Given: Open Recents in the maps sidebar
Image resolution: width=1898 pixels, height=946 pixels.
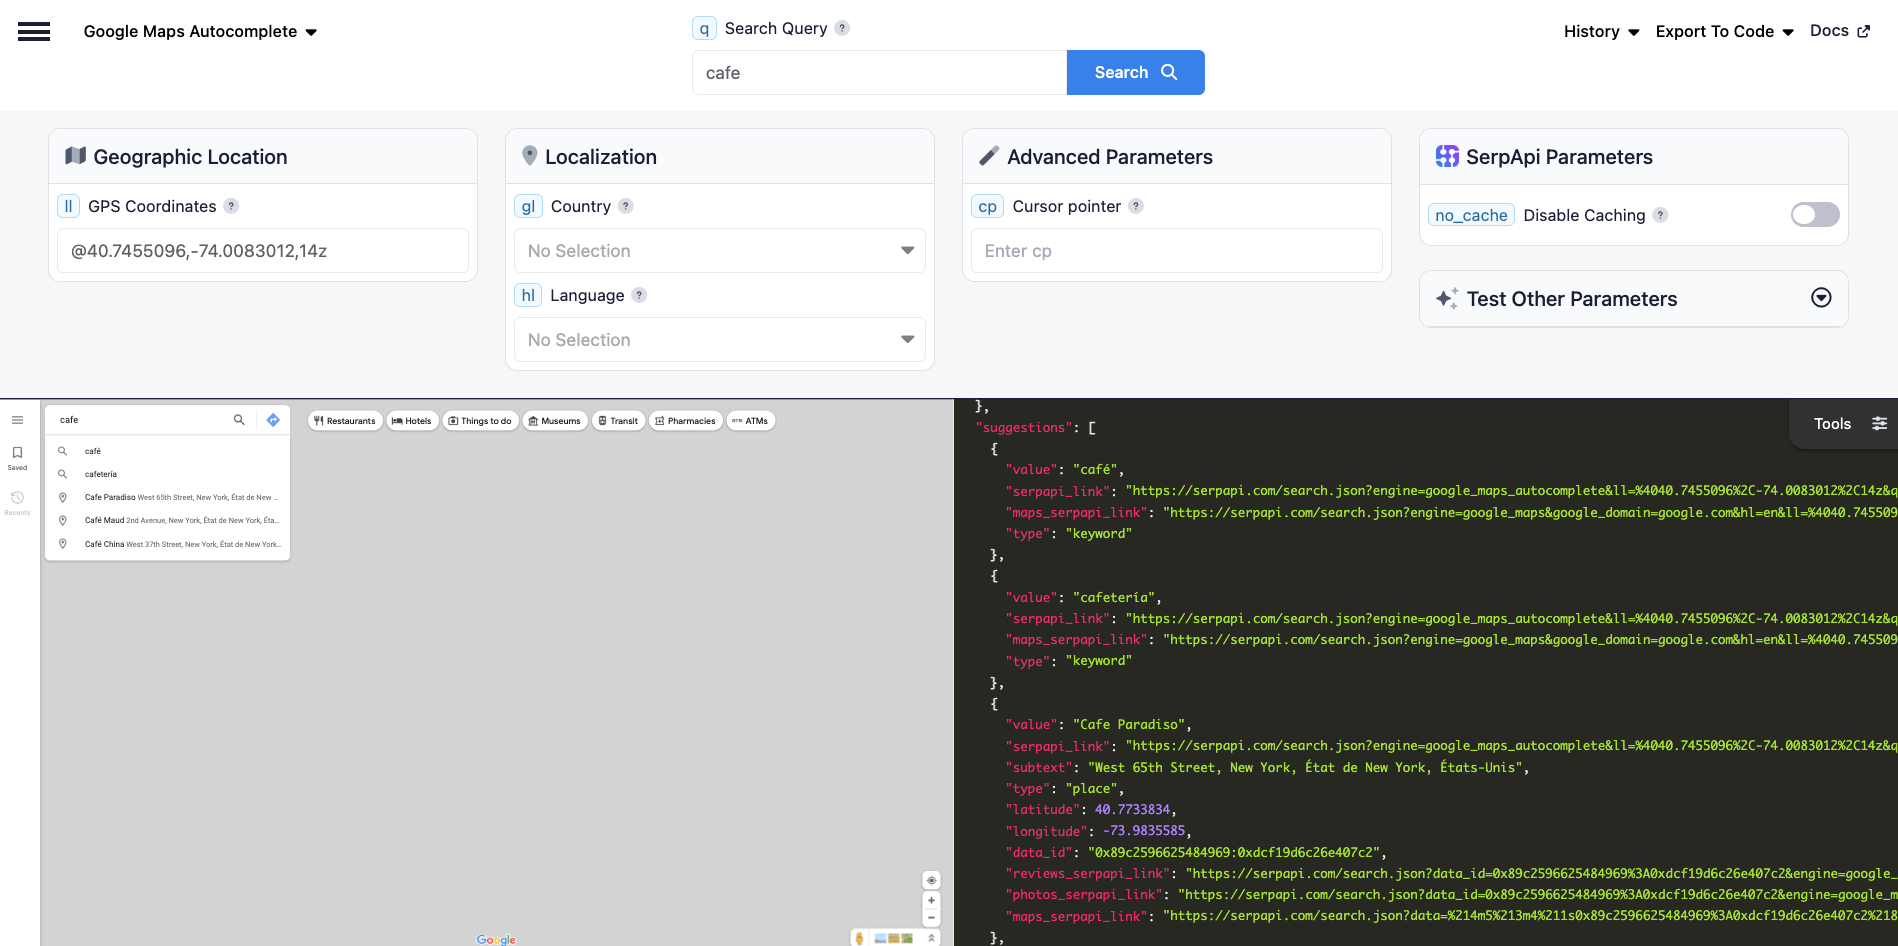Looking at the screenshot, I should point(18,502).
